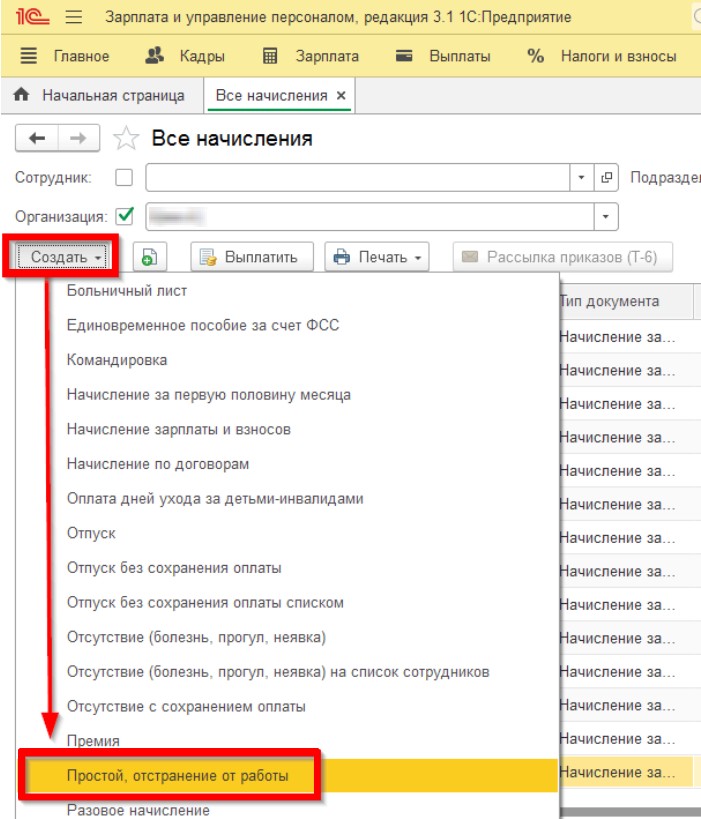Add page to favorites with star icon

(x=126, y=139)
